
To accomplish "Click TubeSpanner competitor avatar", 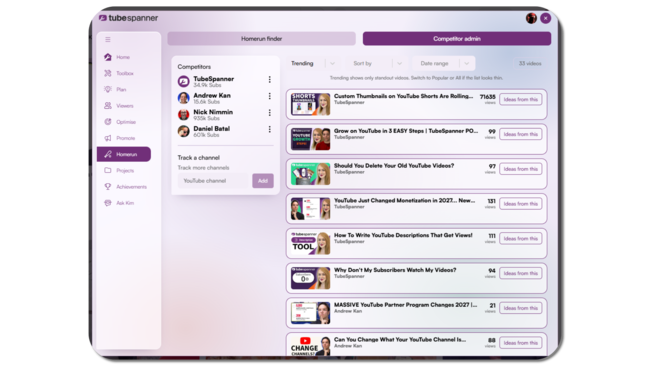I will pyautogui.click(x=184, y=81).
